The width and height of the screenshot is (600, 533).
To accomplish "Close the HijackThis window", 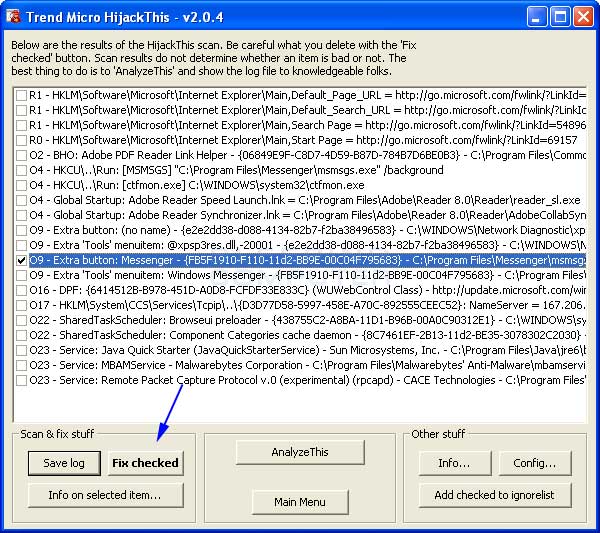I will pos(583,17).
